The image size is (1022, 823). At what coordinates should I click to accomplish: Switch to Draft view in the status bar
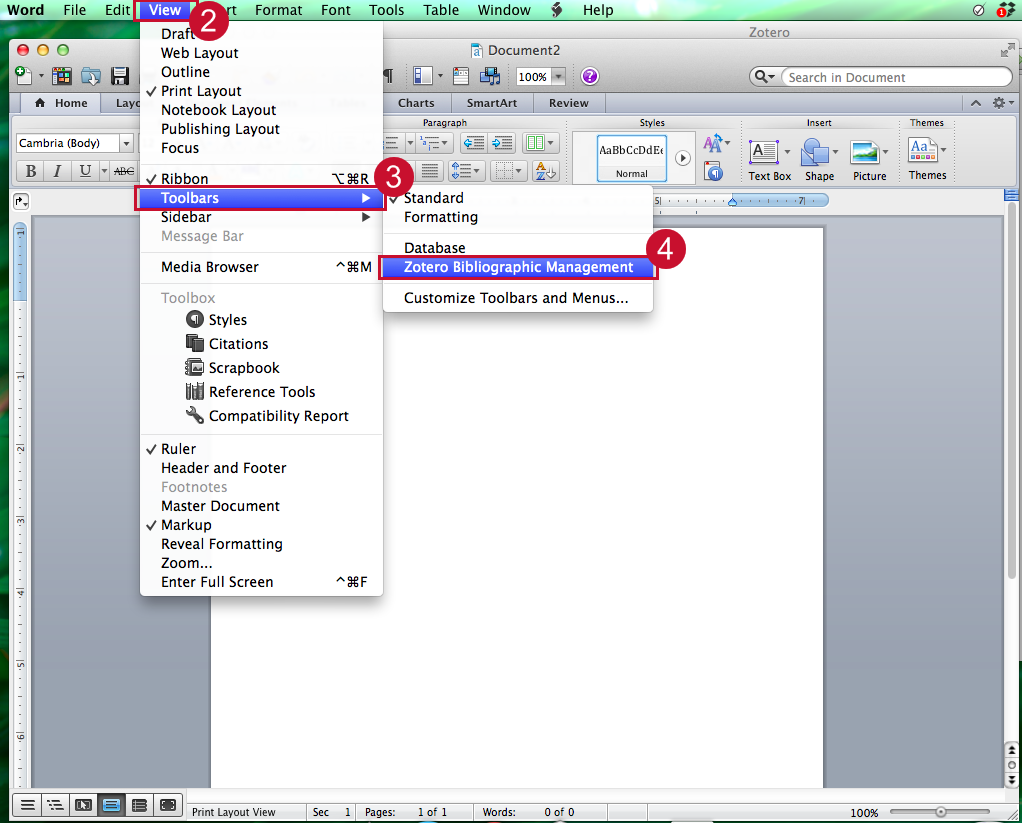coord(27,805)
